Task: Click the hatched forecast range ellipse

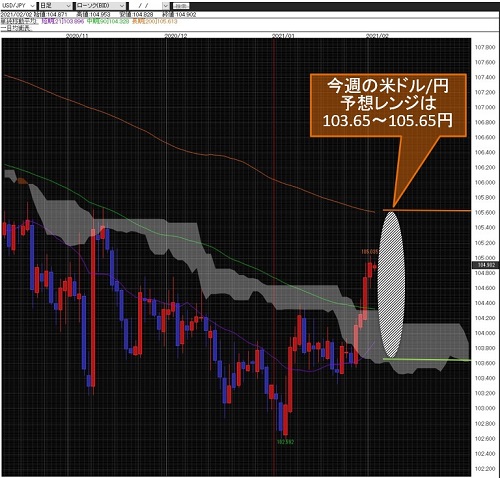Action: pos(391,284)
